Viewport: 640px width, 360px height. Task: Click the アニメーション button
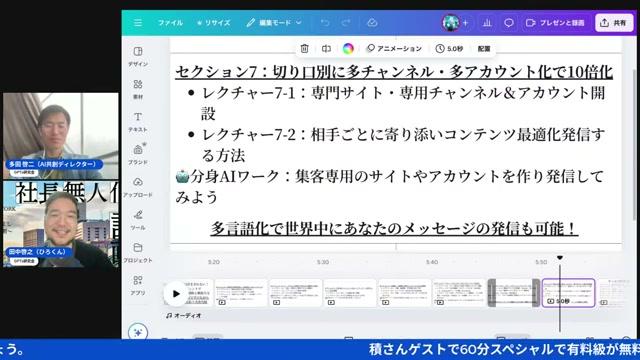(394, 49)
